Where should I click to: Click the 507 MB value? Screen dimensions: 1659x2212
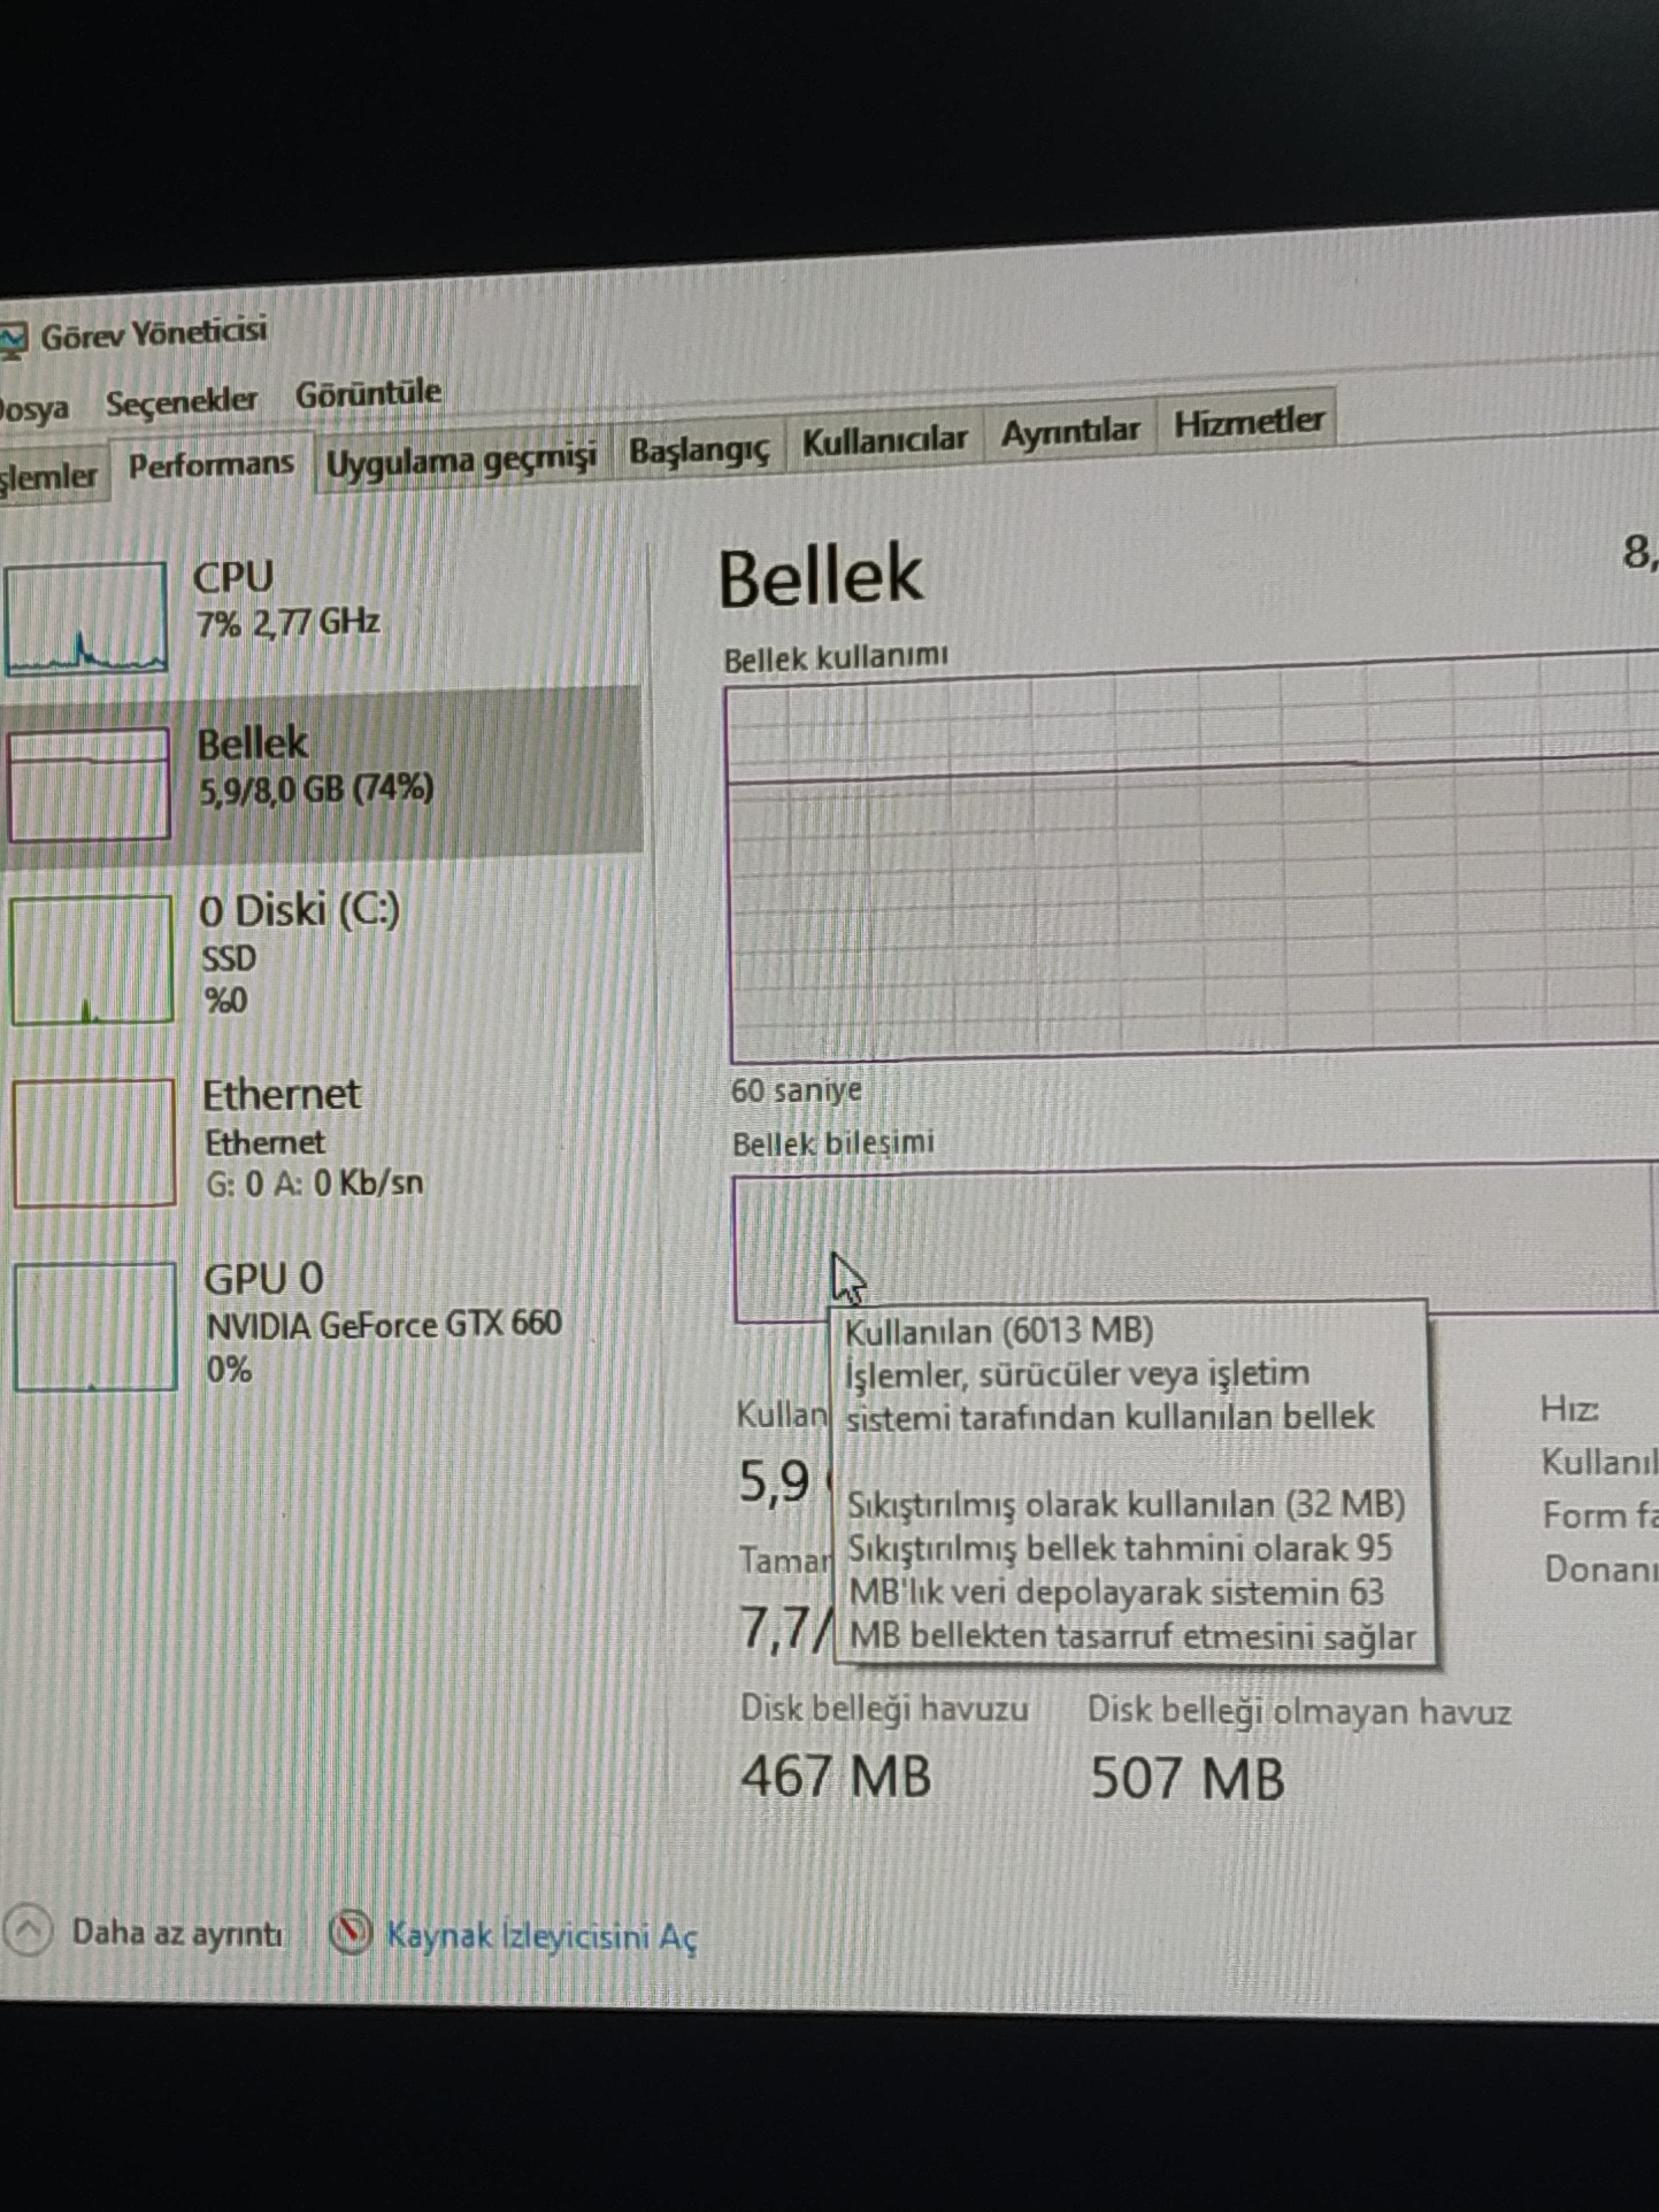[1187, 1779]
